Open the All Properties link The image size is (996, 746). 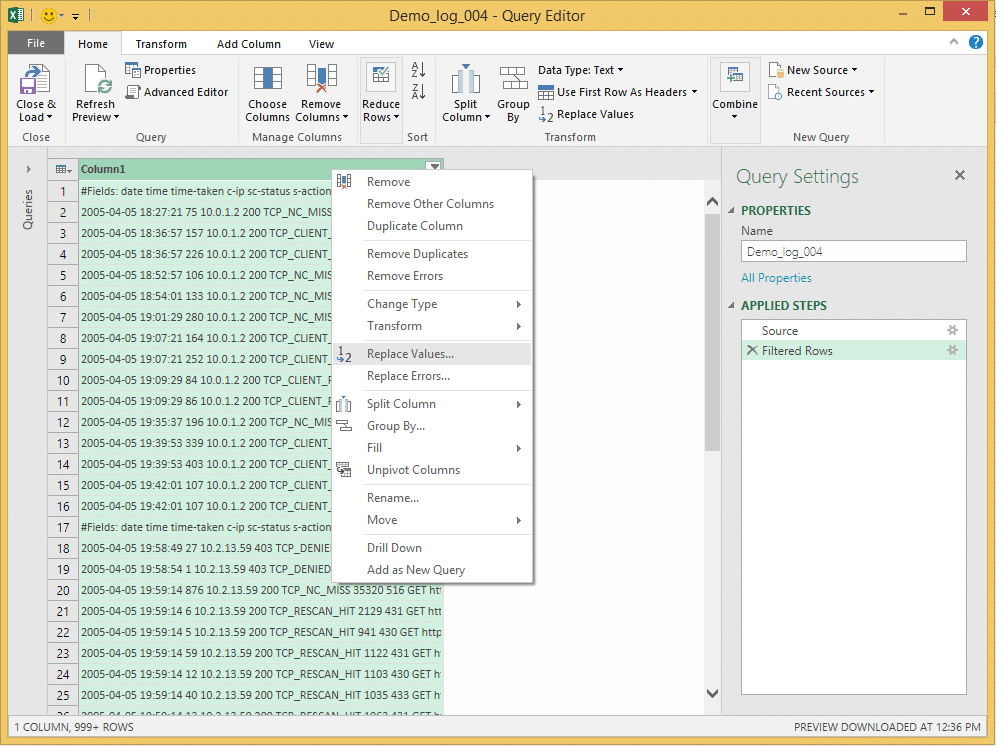[776, 278]
